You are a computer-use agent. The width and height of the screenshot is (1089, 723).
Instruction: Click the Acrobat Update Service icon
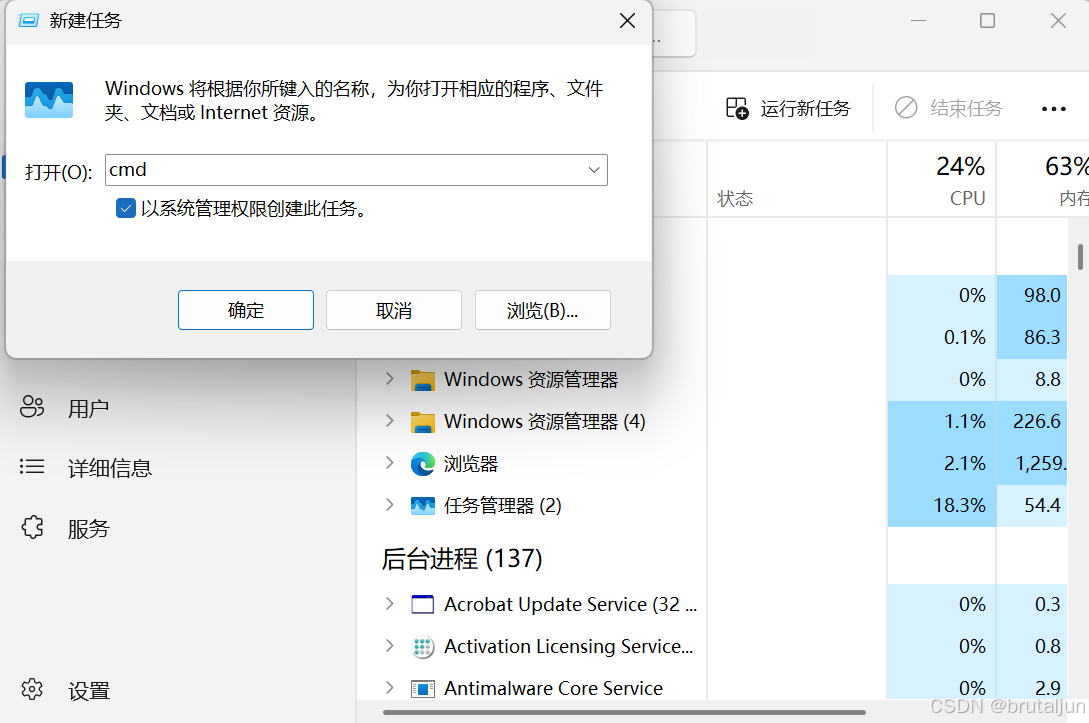[422, 604]
